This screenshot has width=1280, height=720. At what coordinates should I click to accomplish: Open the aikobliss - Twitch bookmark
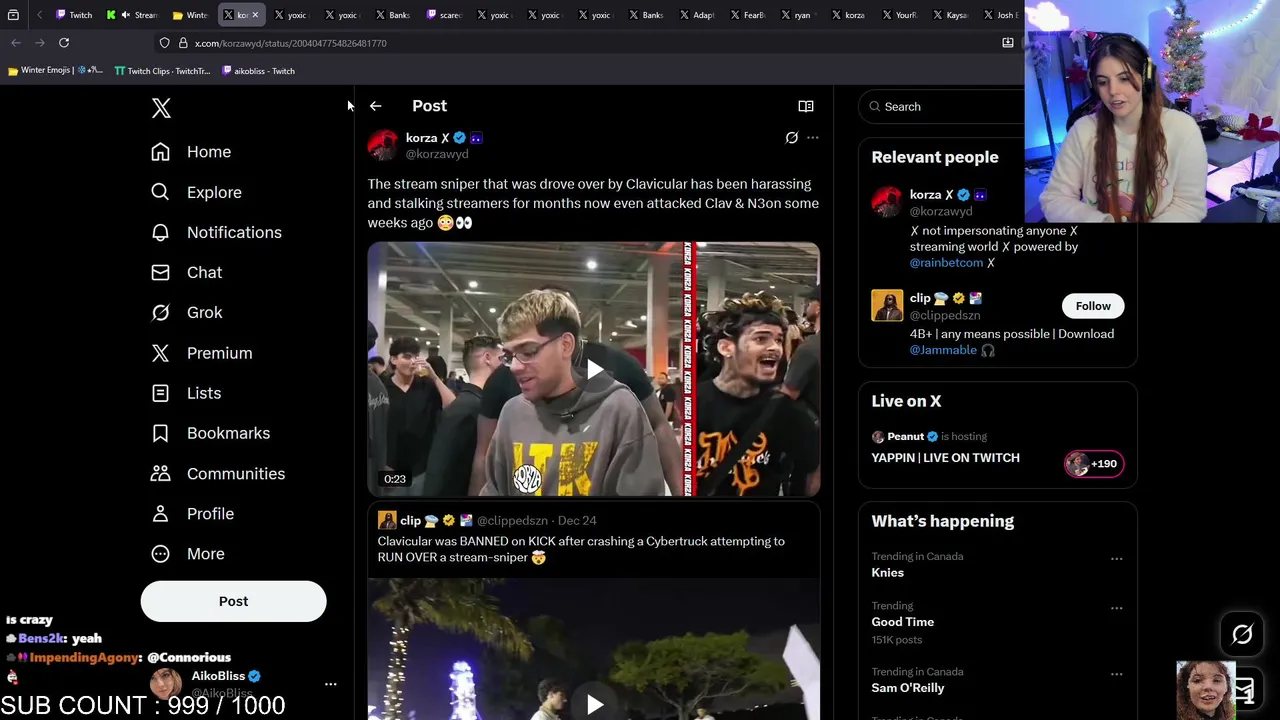click(x=258, y=71)
